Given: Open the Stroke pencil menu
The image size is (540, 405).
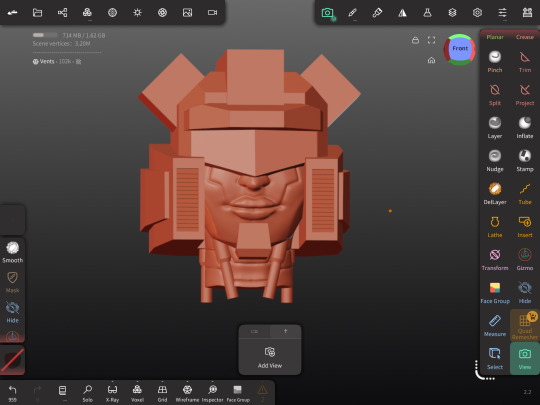Looking at the screenshot, I should click(352, 13).
